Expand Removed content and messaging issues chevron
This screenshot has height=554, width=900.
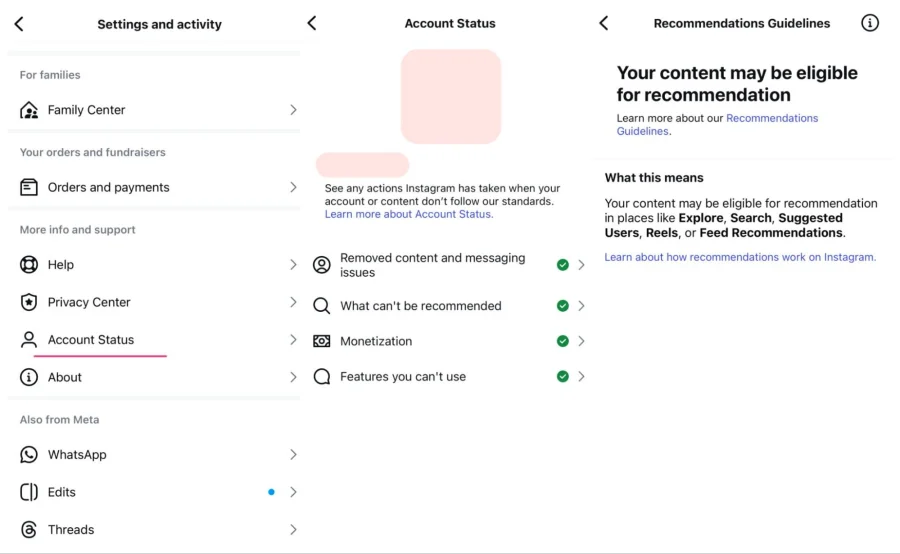[581, 265]
